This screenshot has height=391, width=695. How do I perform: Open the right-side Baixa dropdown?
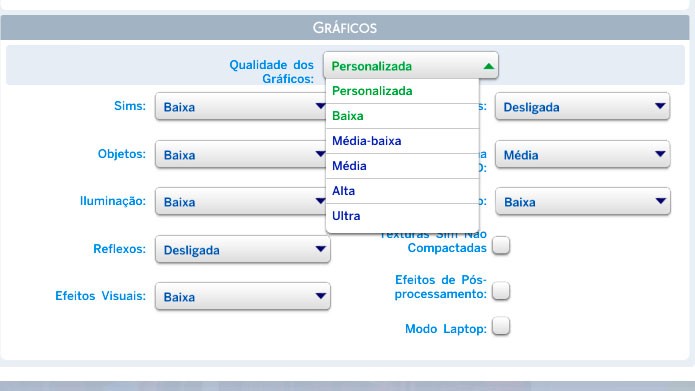[x=582, y=201]
